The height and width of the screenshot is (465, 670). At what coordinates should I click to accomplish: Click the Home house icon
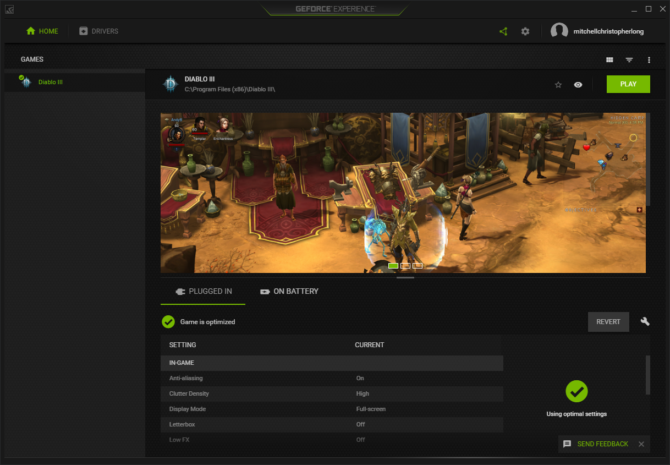[30, 31]
